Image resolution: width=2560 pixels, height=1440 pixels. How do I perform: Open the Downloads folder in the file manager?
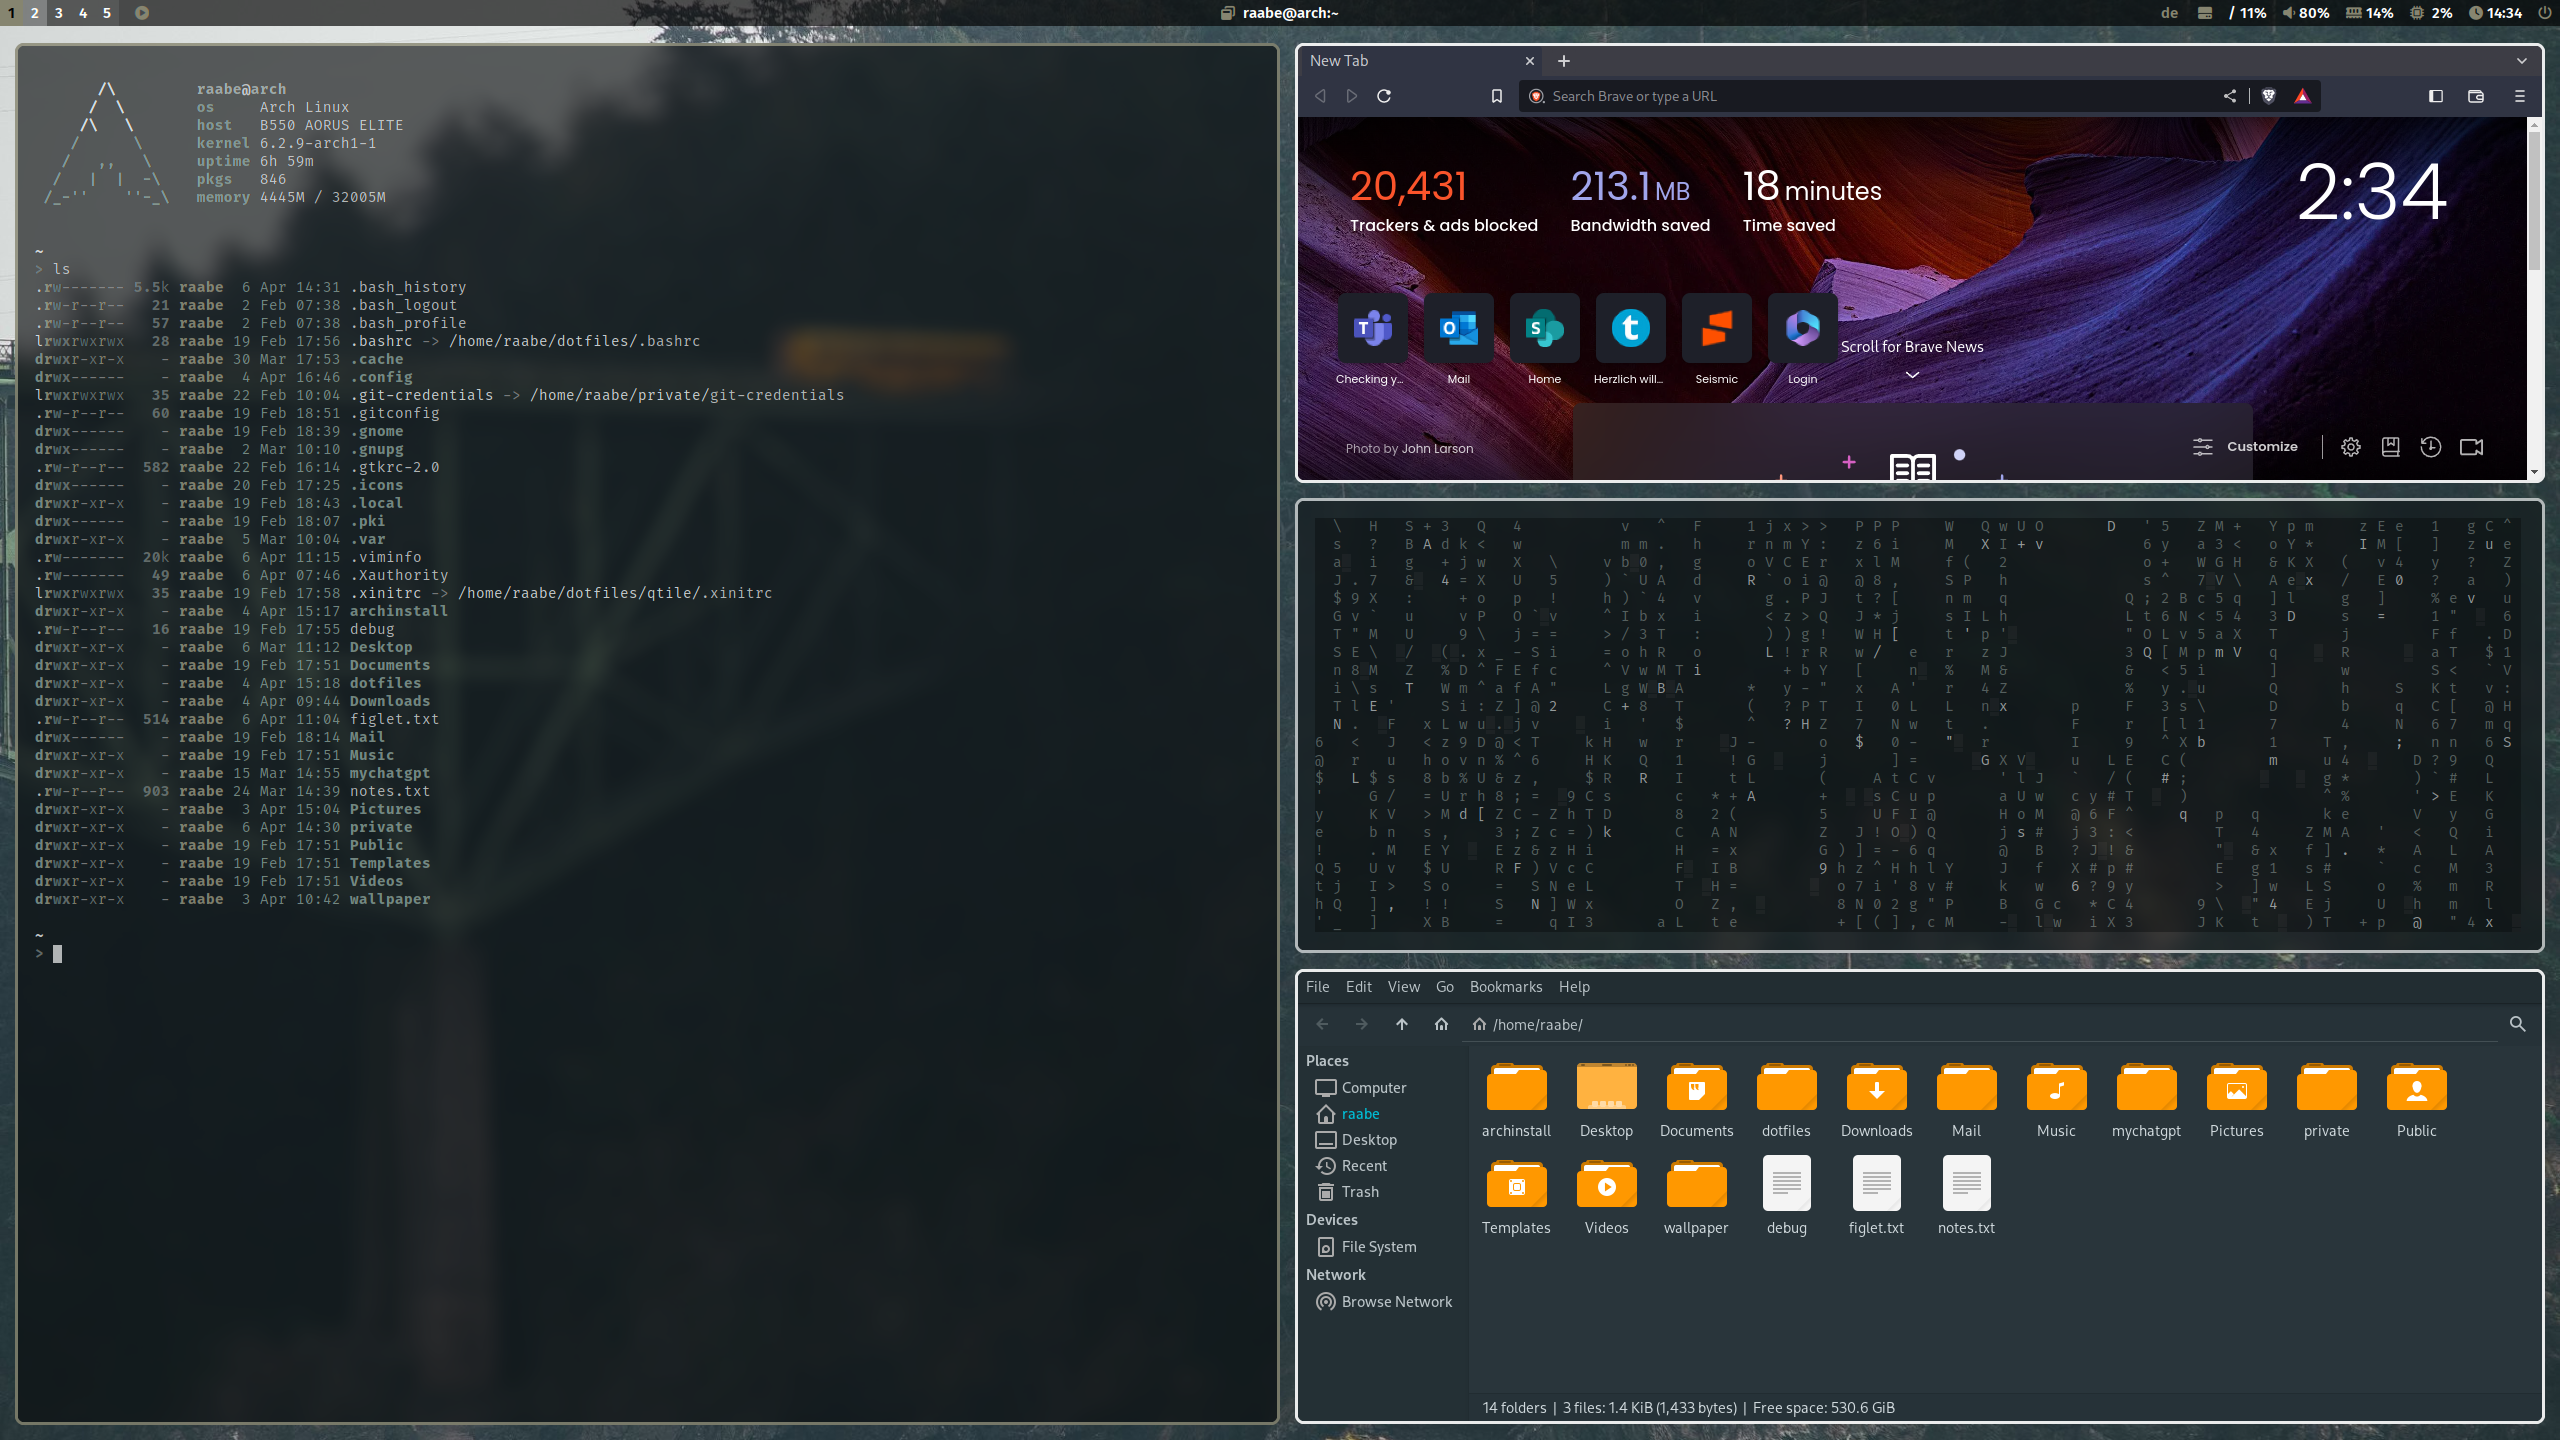coord(1876,1089)
